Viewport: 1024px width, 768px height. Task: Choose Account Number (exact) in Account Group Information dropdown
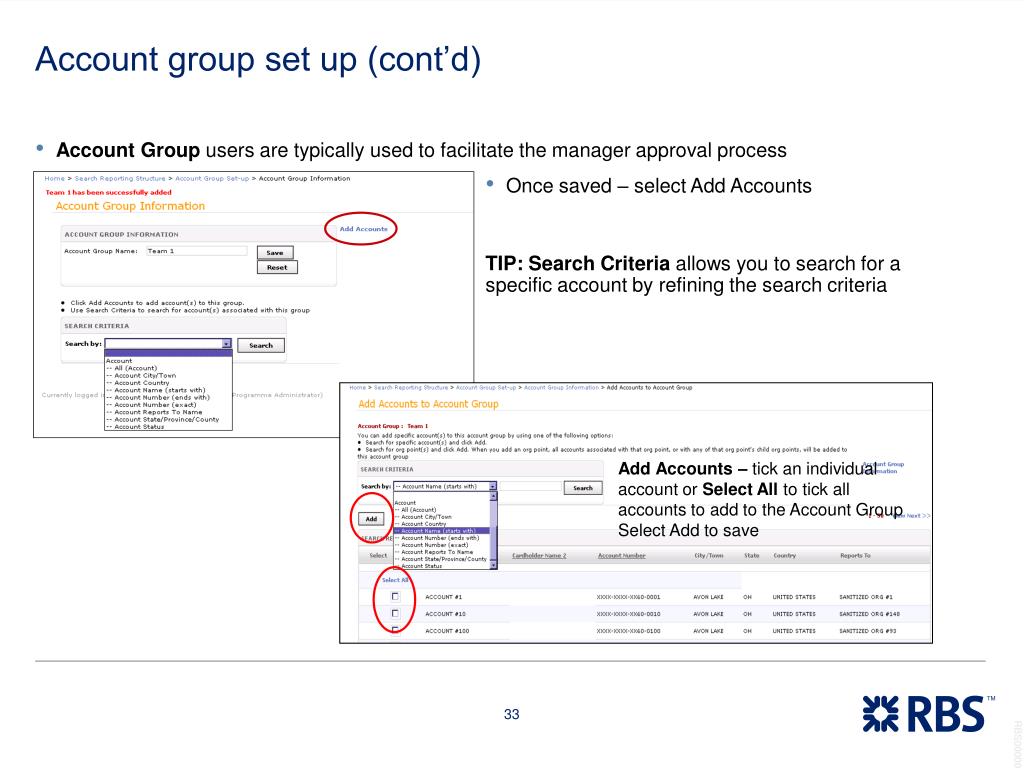tap(155, 405)
